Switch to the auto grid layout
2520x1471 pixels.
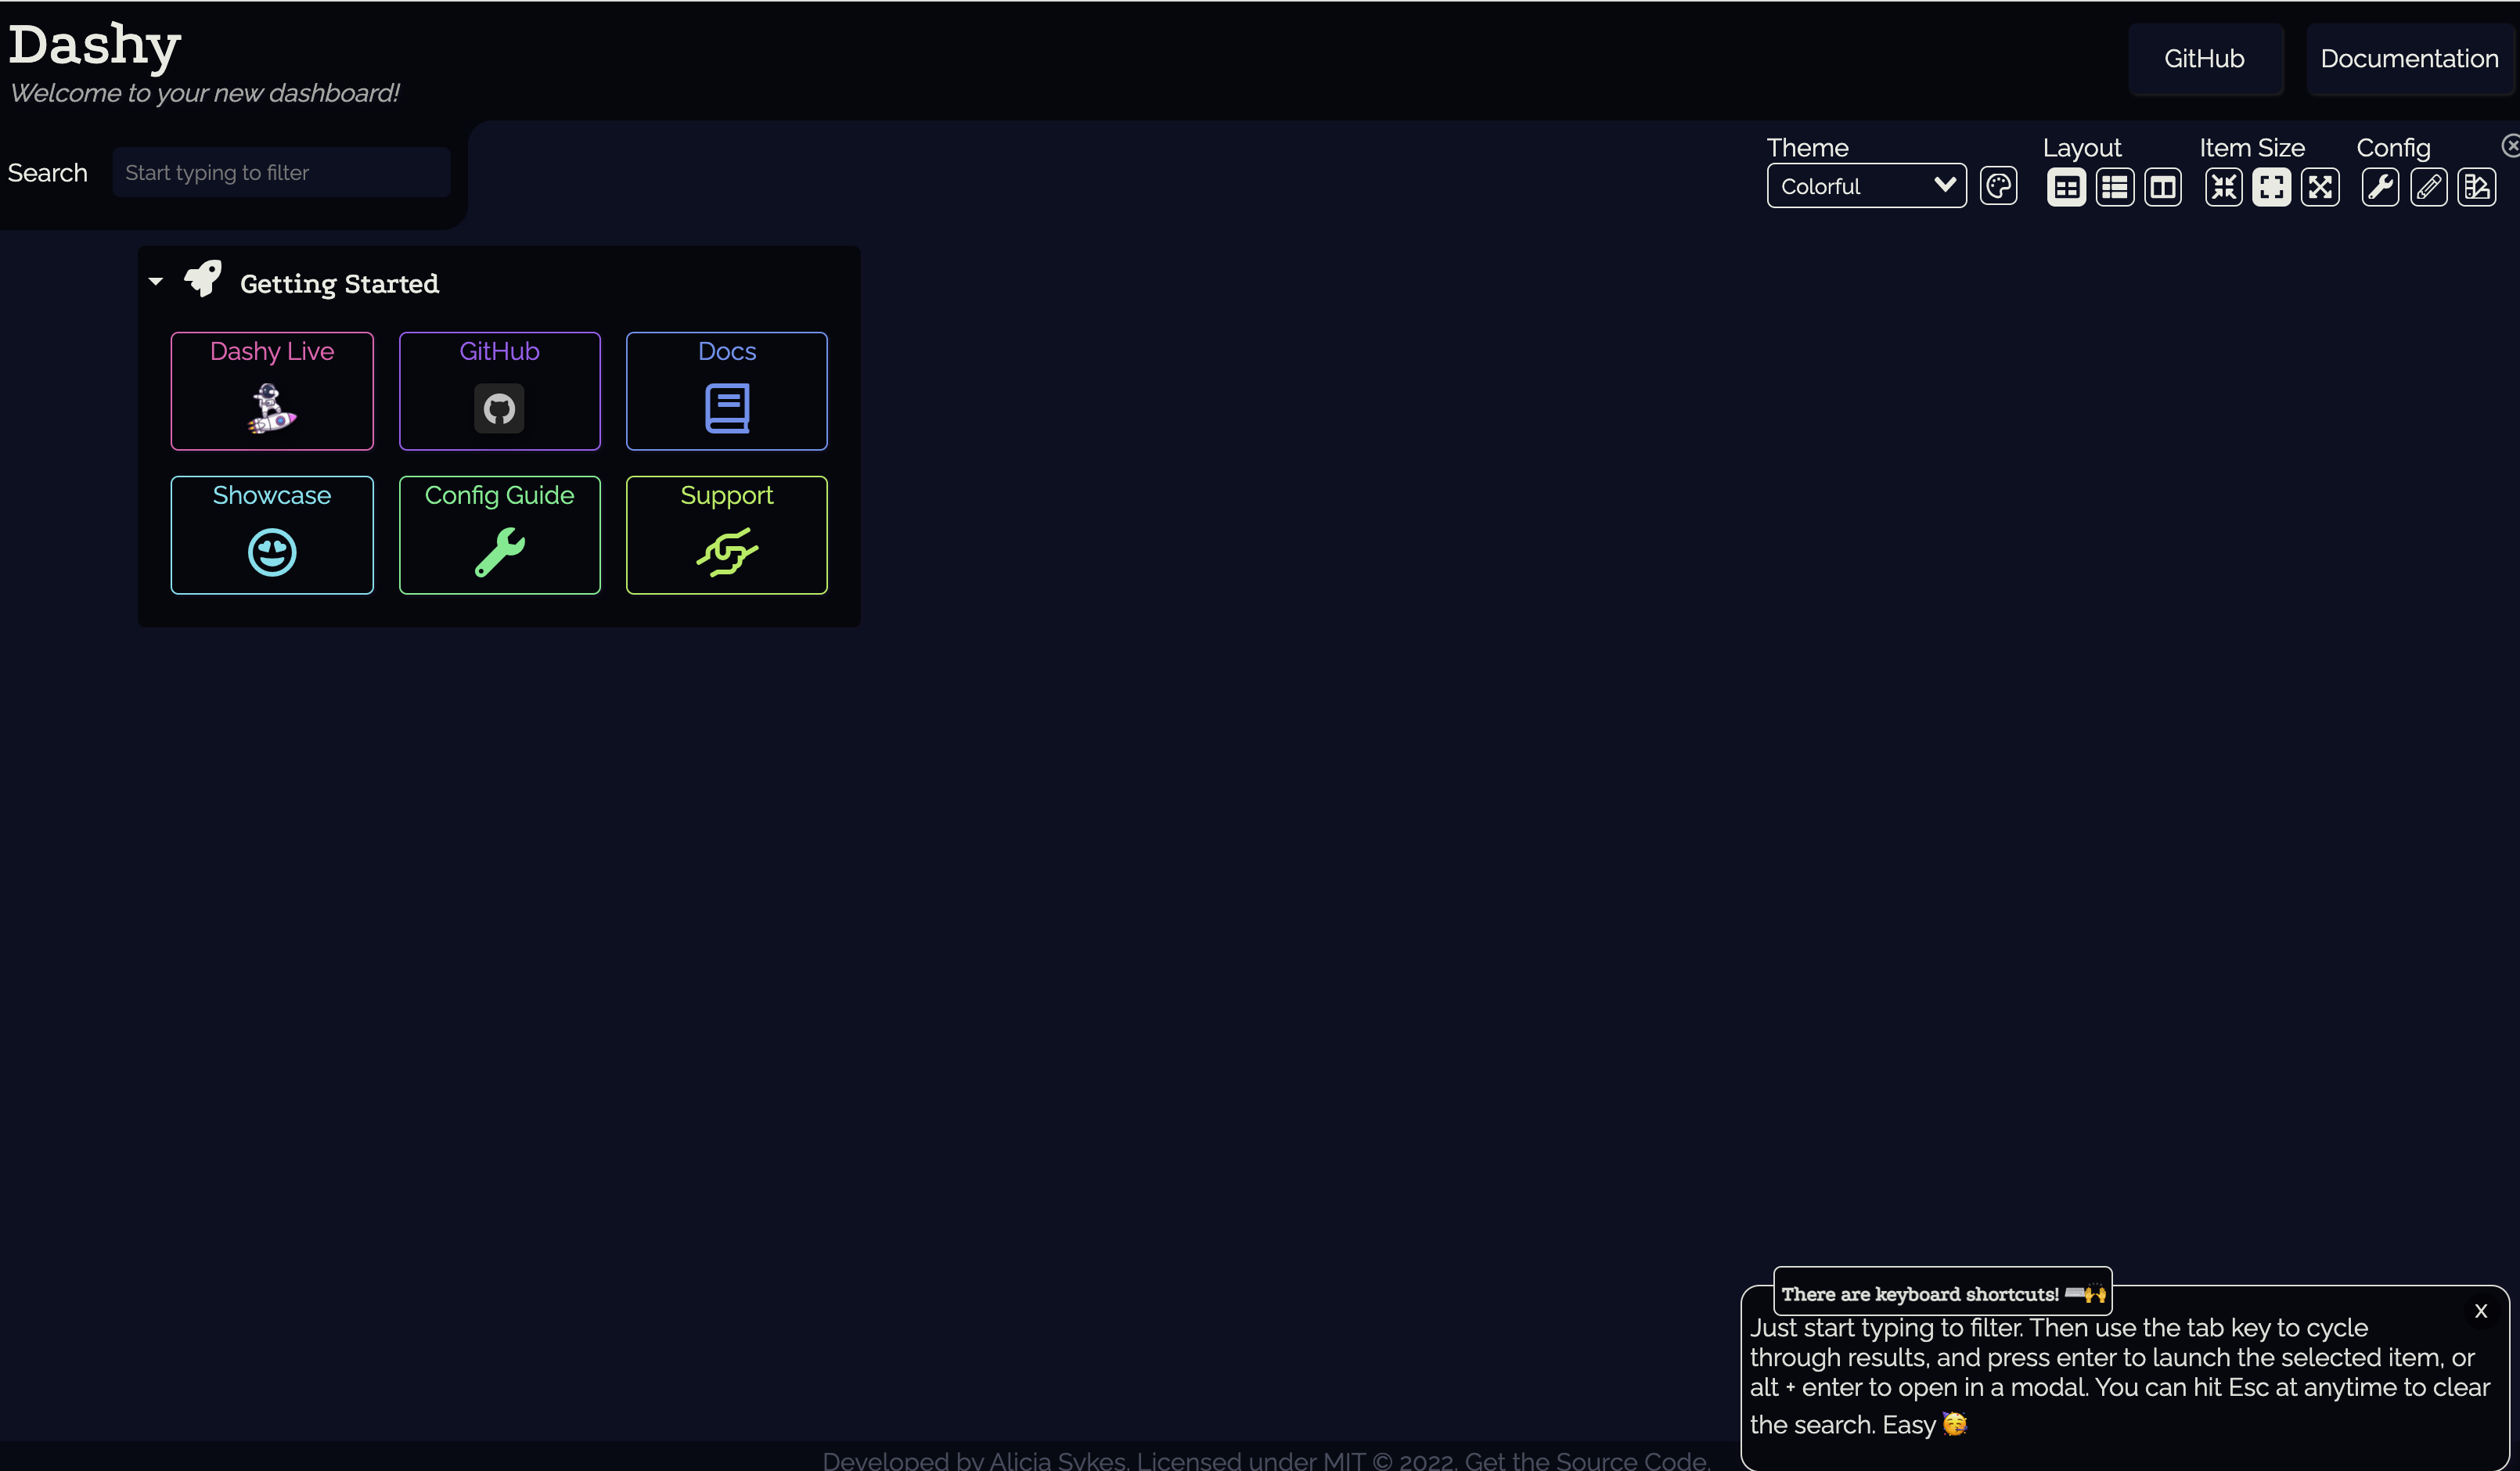pos(2066,187)
